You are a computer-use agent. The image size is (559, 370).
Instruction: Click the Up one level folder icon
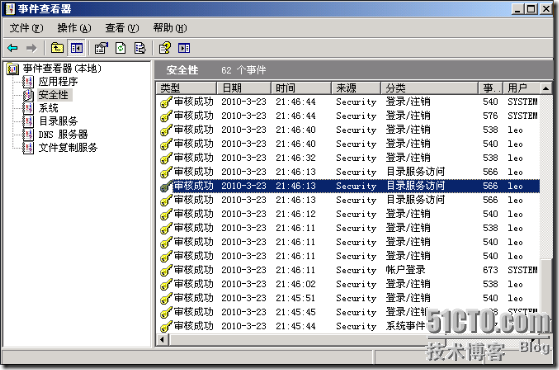pos(57,48)
